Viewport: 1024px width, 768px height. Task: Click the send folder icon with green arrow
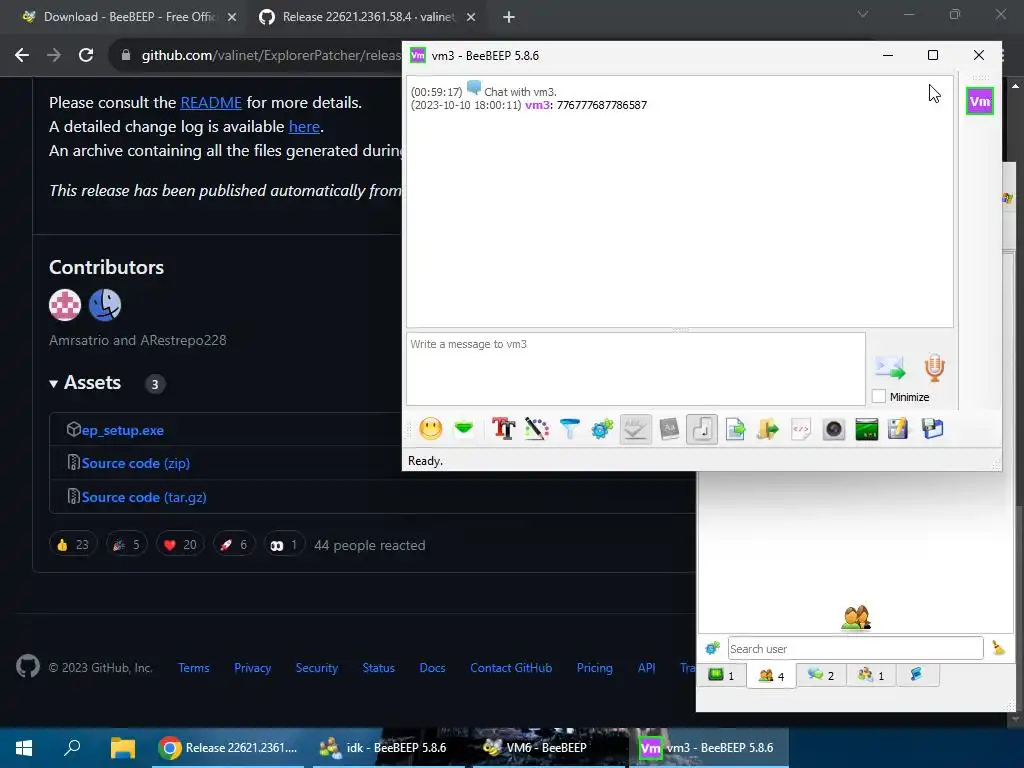pyautogui.click(x=768, y=429)
